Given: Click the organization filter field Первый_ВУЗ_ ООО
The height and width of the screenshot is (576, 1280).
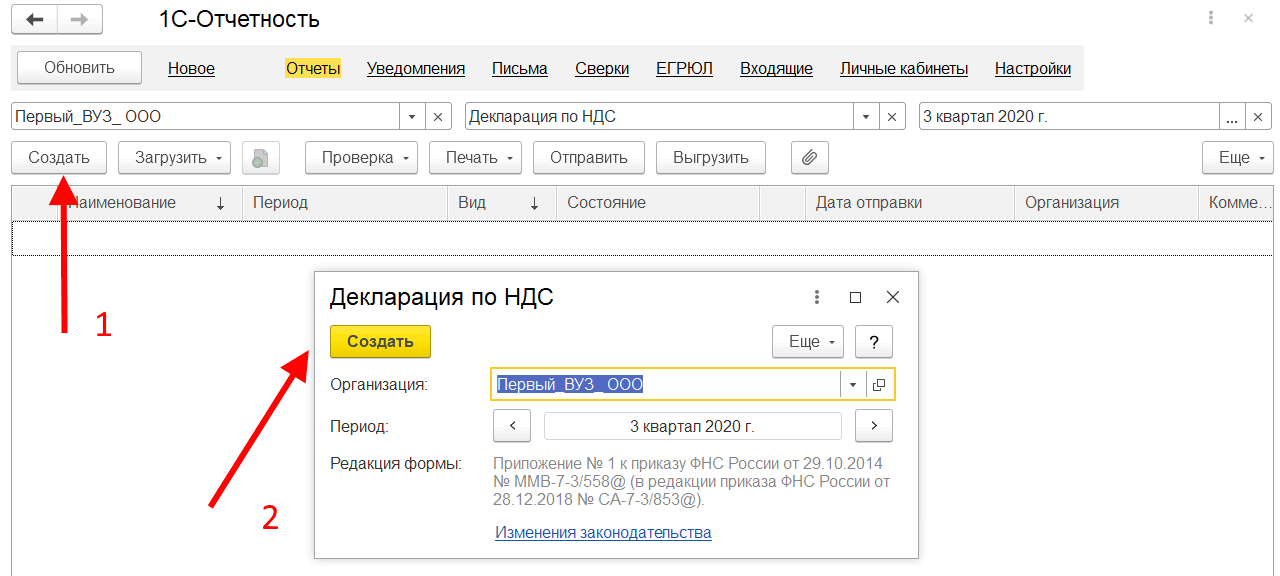Looking at the screenshot, I should click(206, 116).
